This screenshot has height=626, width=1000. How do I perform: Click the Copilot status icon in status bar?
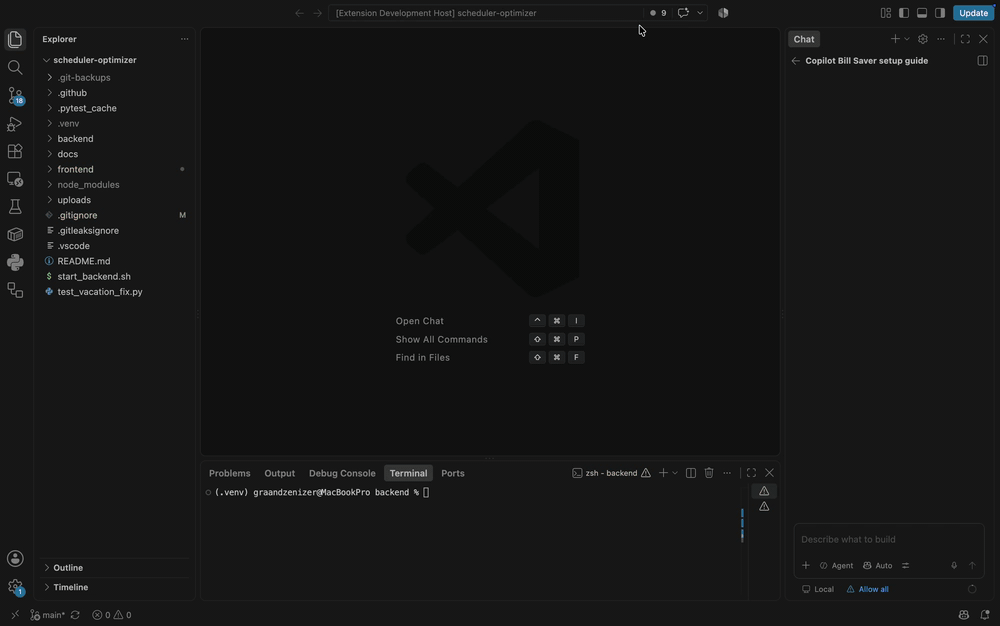click(963, 615)
